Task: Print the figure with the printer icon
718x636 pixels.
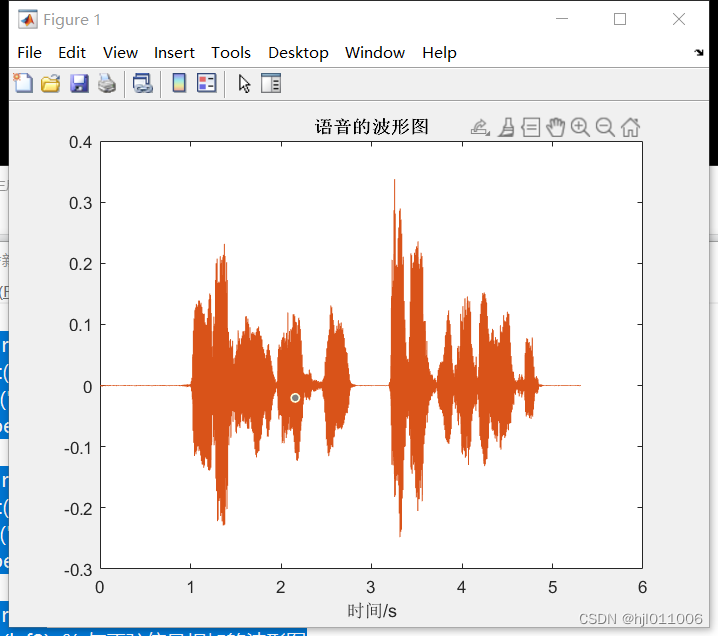Action: (106, 84)
